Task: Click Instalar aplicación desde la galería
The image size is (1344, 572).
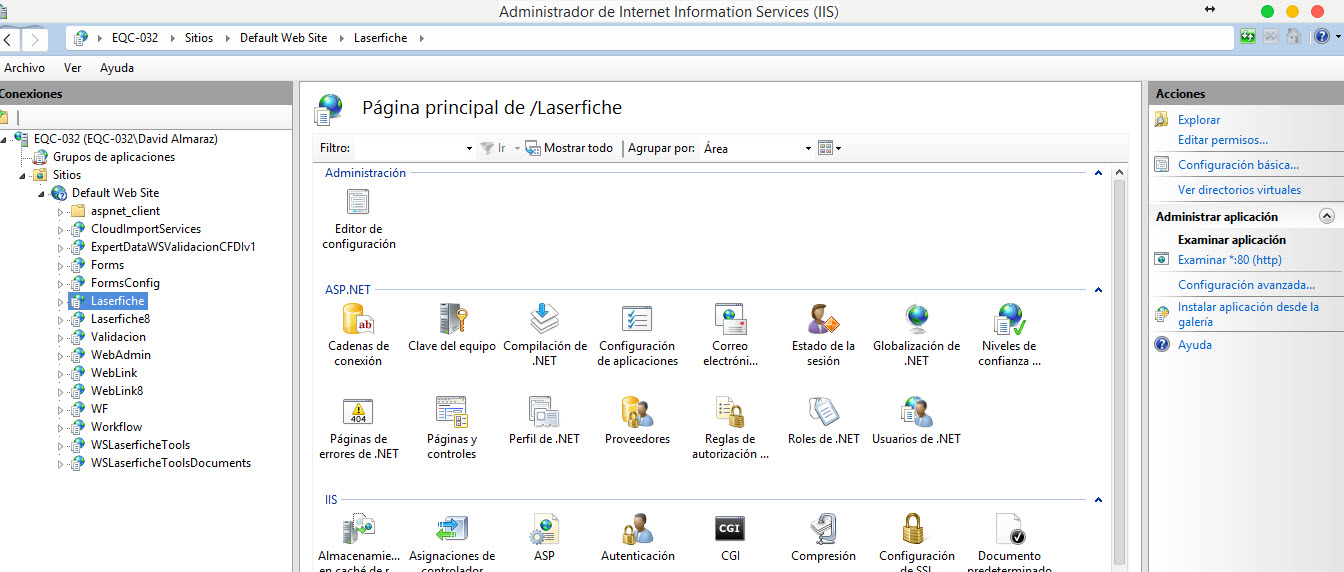Action: [1248, 315]
